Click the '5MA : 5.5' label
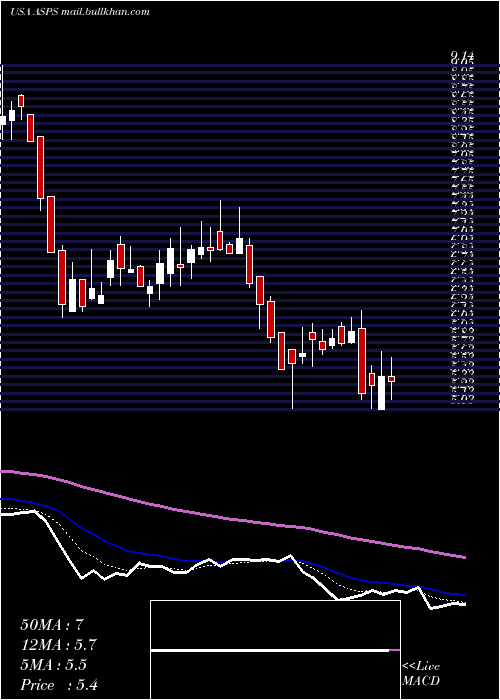This screenshot has height=700, width=500. click(54, 665)
